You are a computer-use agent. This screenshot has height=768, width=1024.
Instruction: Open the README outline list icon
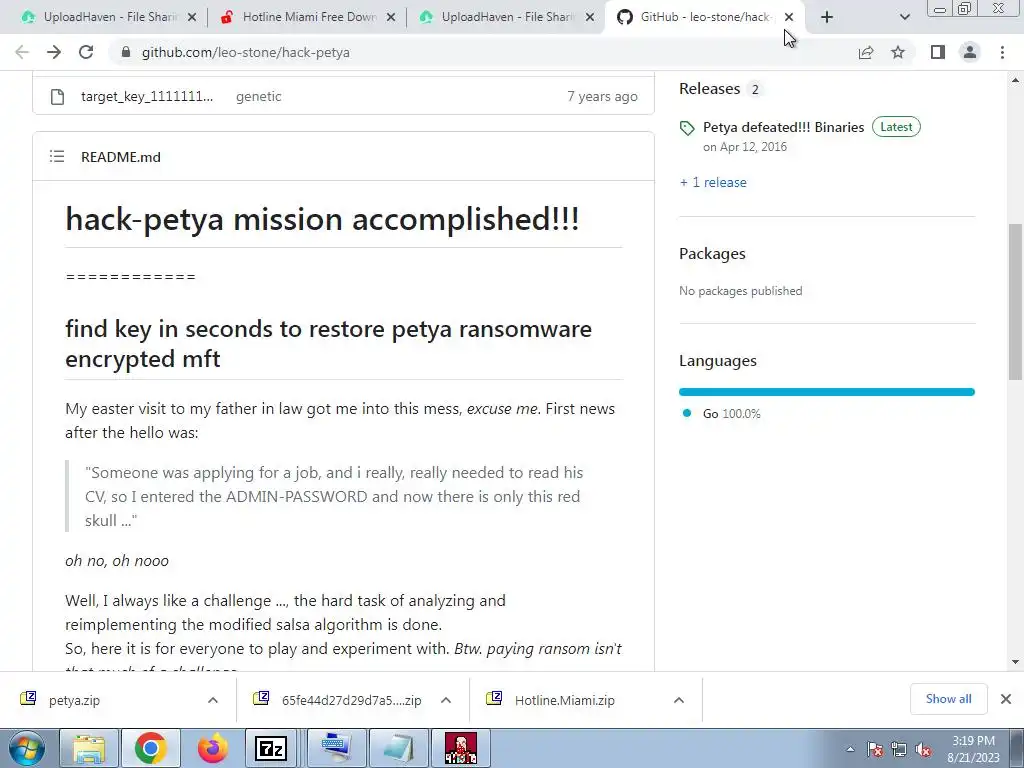(x=57, y=157)
